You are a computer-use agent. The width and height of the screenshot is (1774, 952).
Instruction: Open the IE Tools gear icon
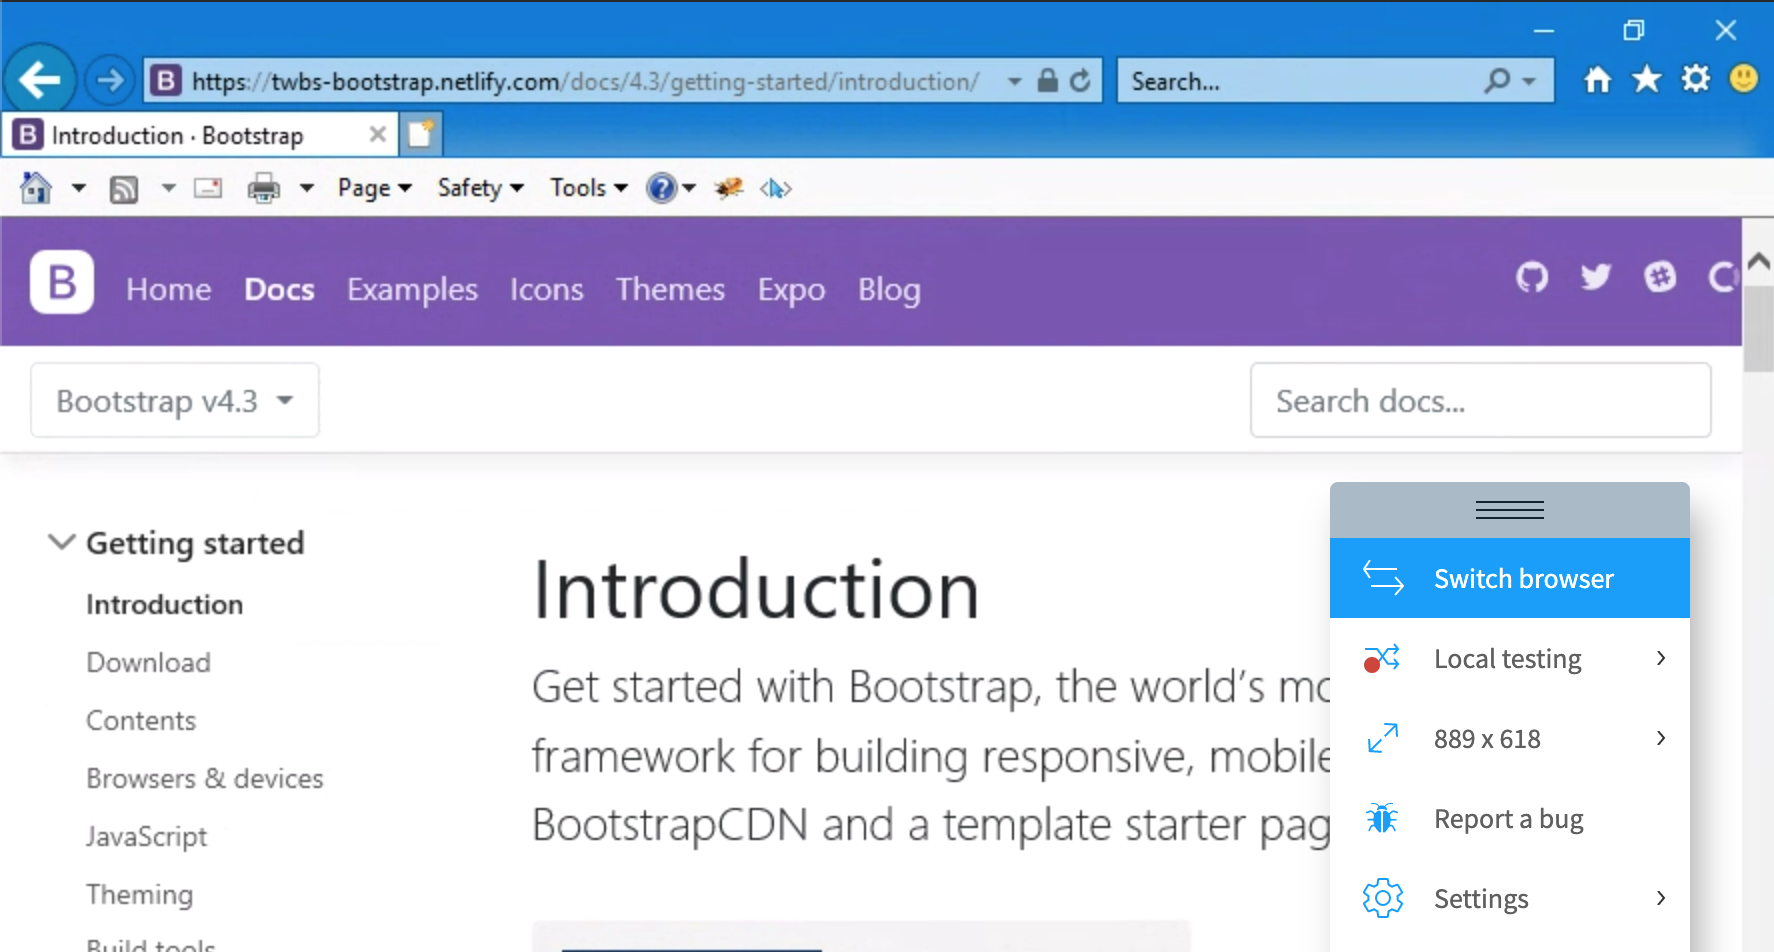coord(1695,79)
